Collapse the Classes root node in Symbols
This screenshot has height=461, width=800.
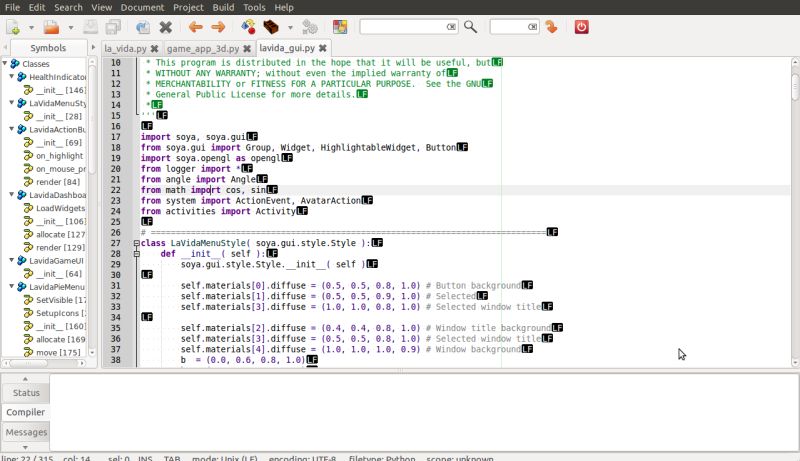5,64
